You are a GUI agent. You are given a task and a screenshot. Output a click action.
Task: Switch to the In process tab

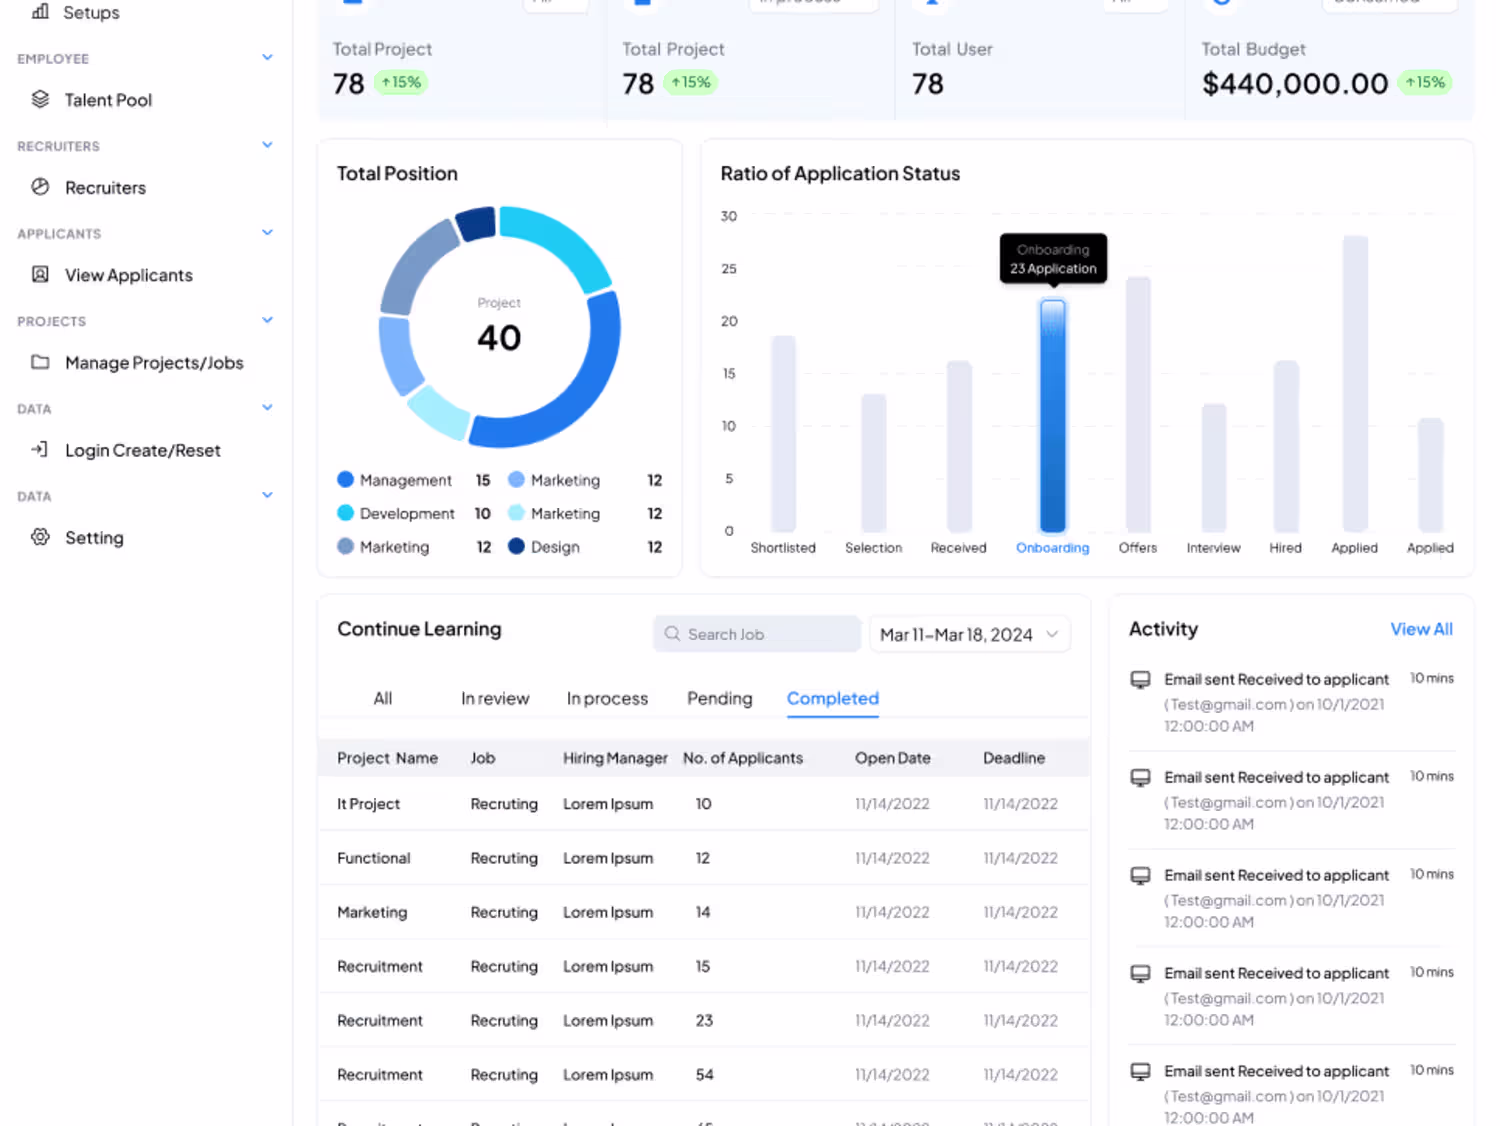[607, 698]
